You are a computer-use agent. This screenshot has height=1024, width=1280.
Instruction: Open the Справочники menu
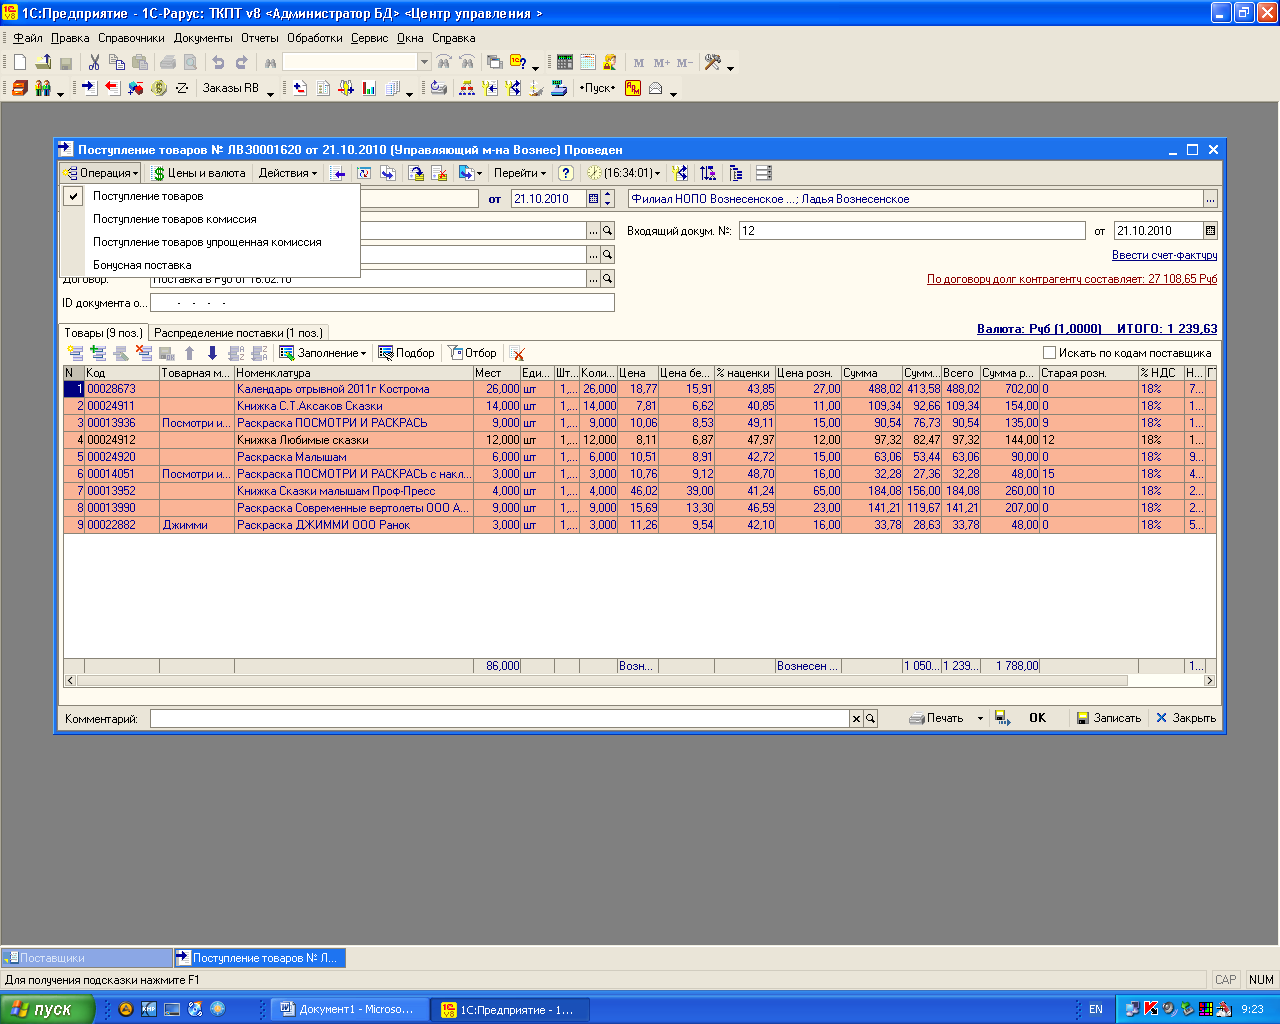point(131,38)
